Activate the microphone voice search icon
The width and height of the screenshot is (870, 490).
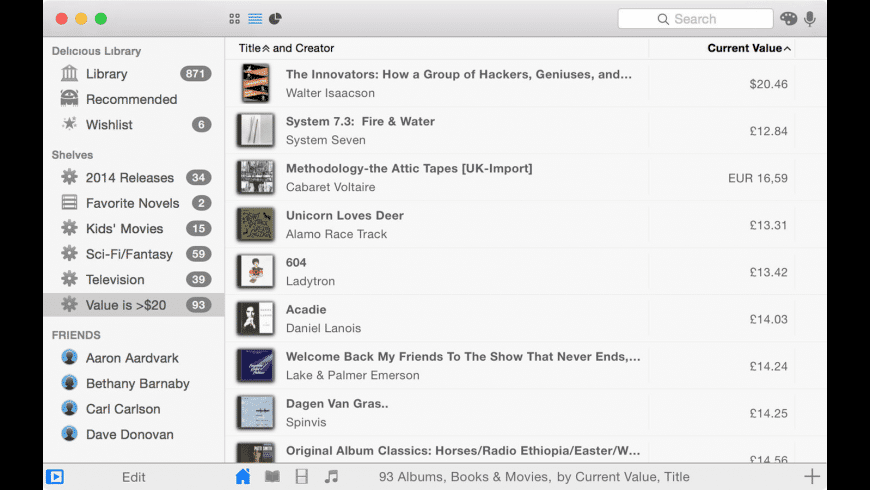pyautogui.click(x=810, y=19)
